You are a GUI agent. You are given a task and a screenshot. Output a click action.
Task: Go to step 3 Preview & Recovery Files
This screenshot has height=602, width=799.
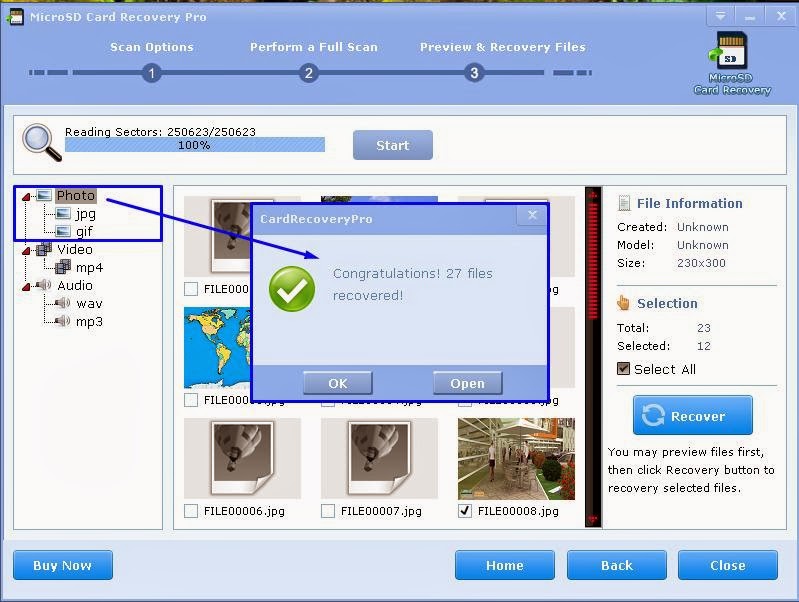[x=474, y=73]
